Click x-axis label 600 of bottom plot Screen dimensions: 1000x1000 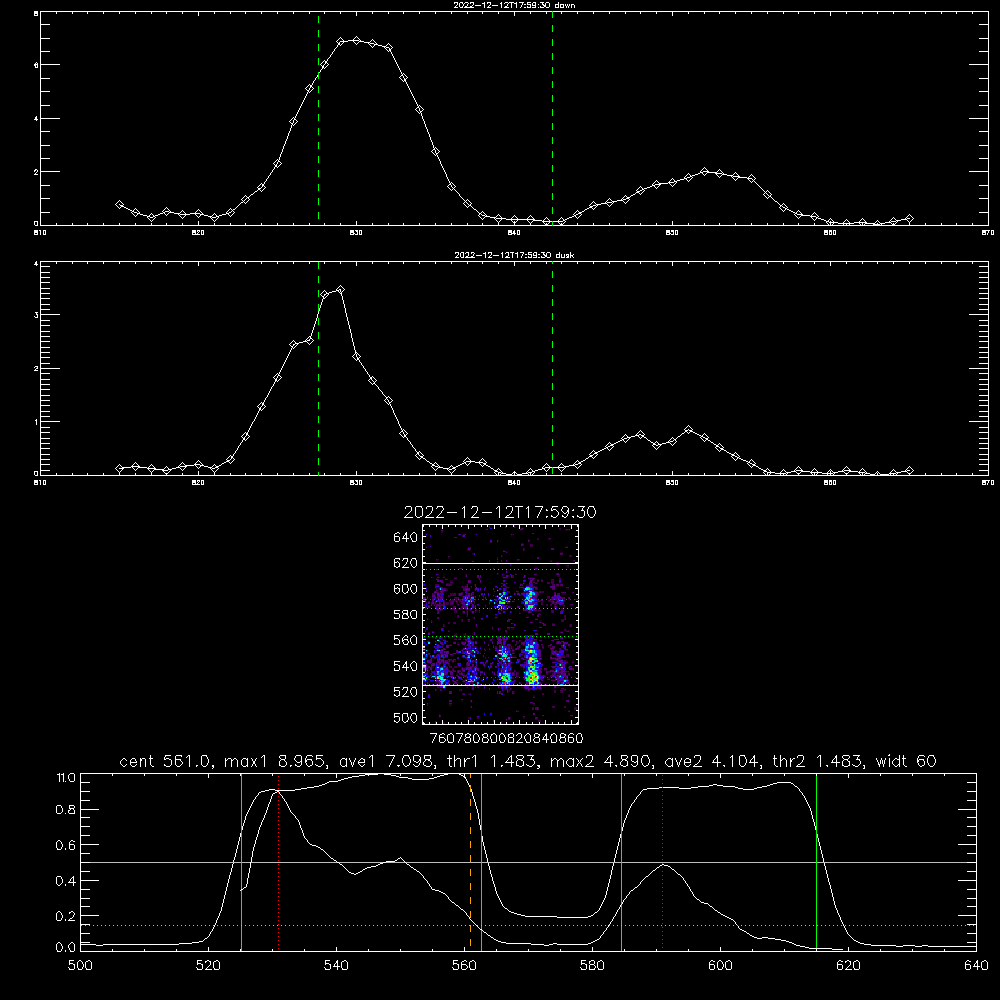[x=721, y=966]
